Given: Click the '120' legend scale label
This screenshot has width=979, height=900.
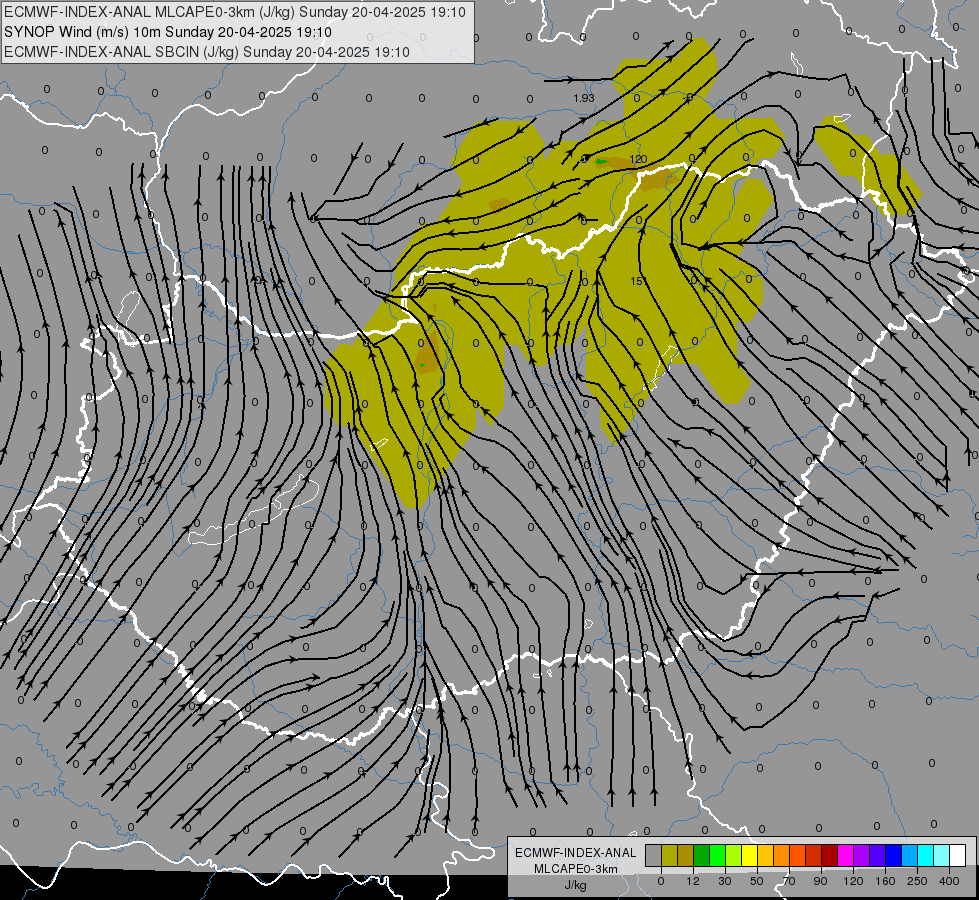Looking at the screenshot, I should click(x=853, y=881).
